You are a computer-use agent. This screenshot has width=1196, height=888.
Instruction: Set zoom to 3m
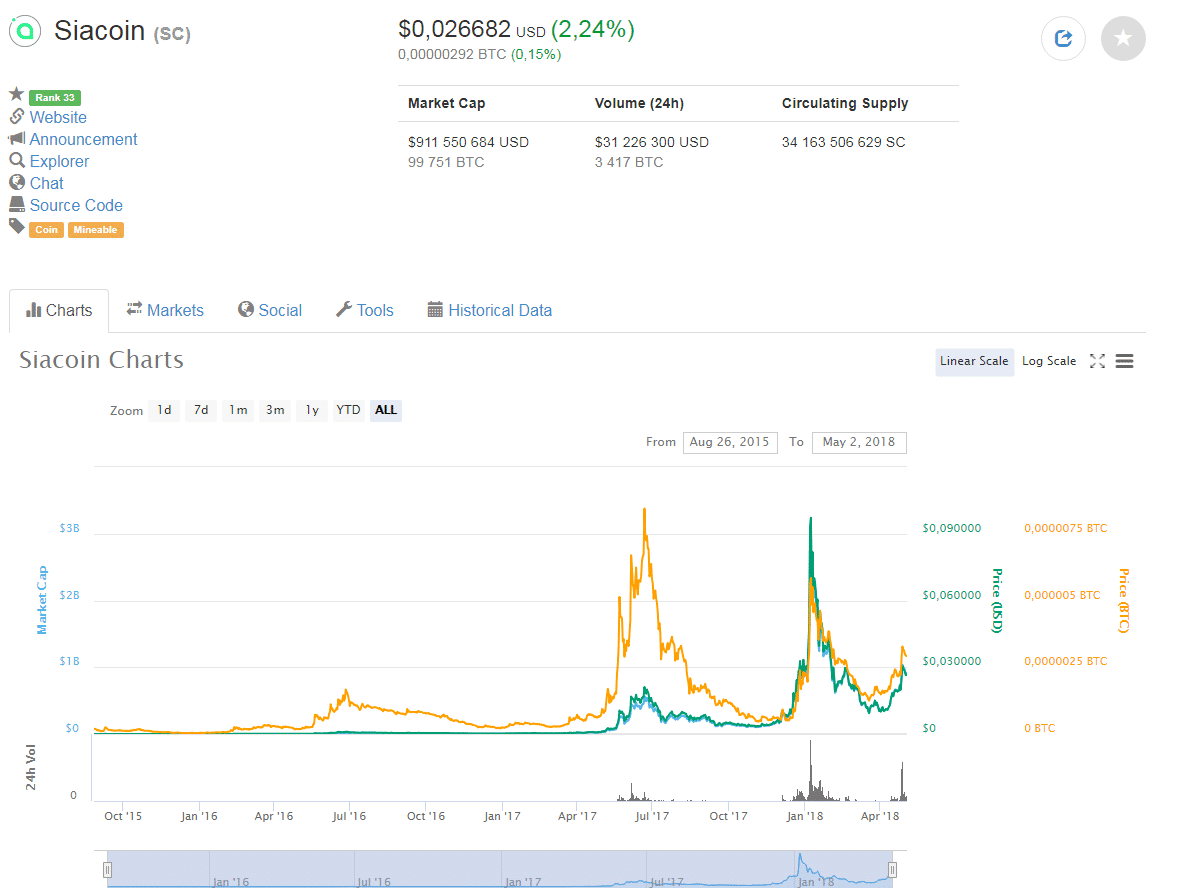click(275, 410)
